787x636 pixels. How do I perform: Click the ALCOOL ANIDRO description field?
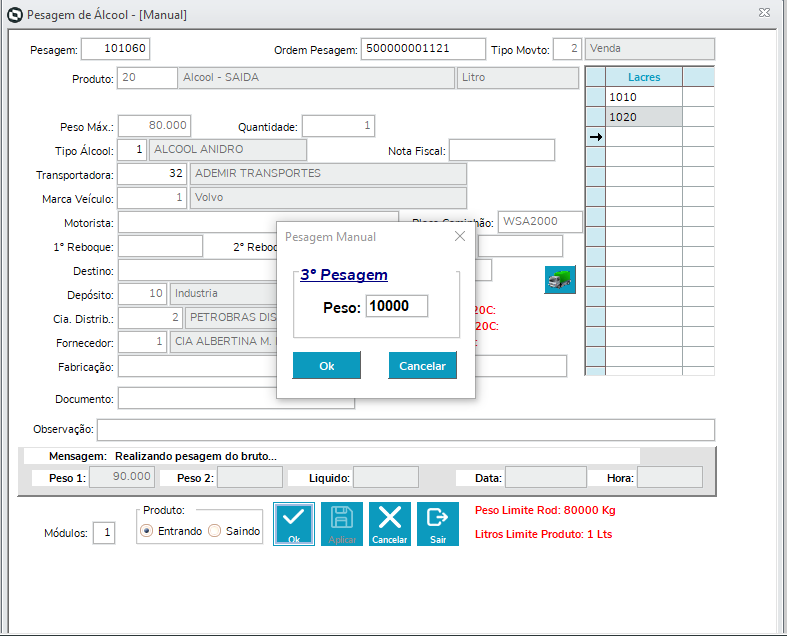pyautogui.click(x=228, y=150)
